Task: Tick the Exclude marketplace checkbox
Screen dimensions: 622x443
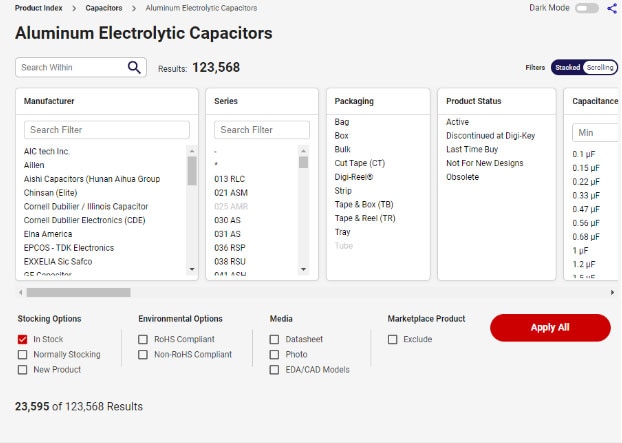Action: [x=393, y=340]
